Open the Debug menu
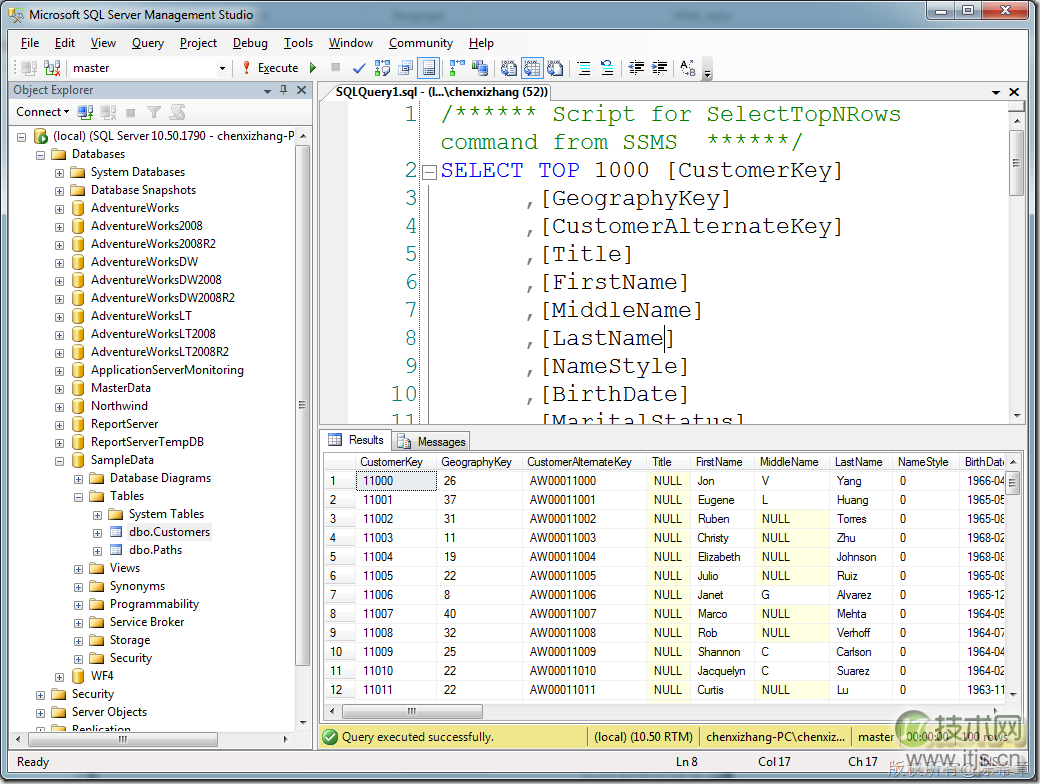 click(x=250, y=43)
